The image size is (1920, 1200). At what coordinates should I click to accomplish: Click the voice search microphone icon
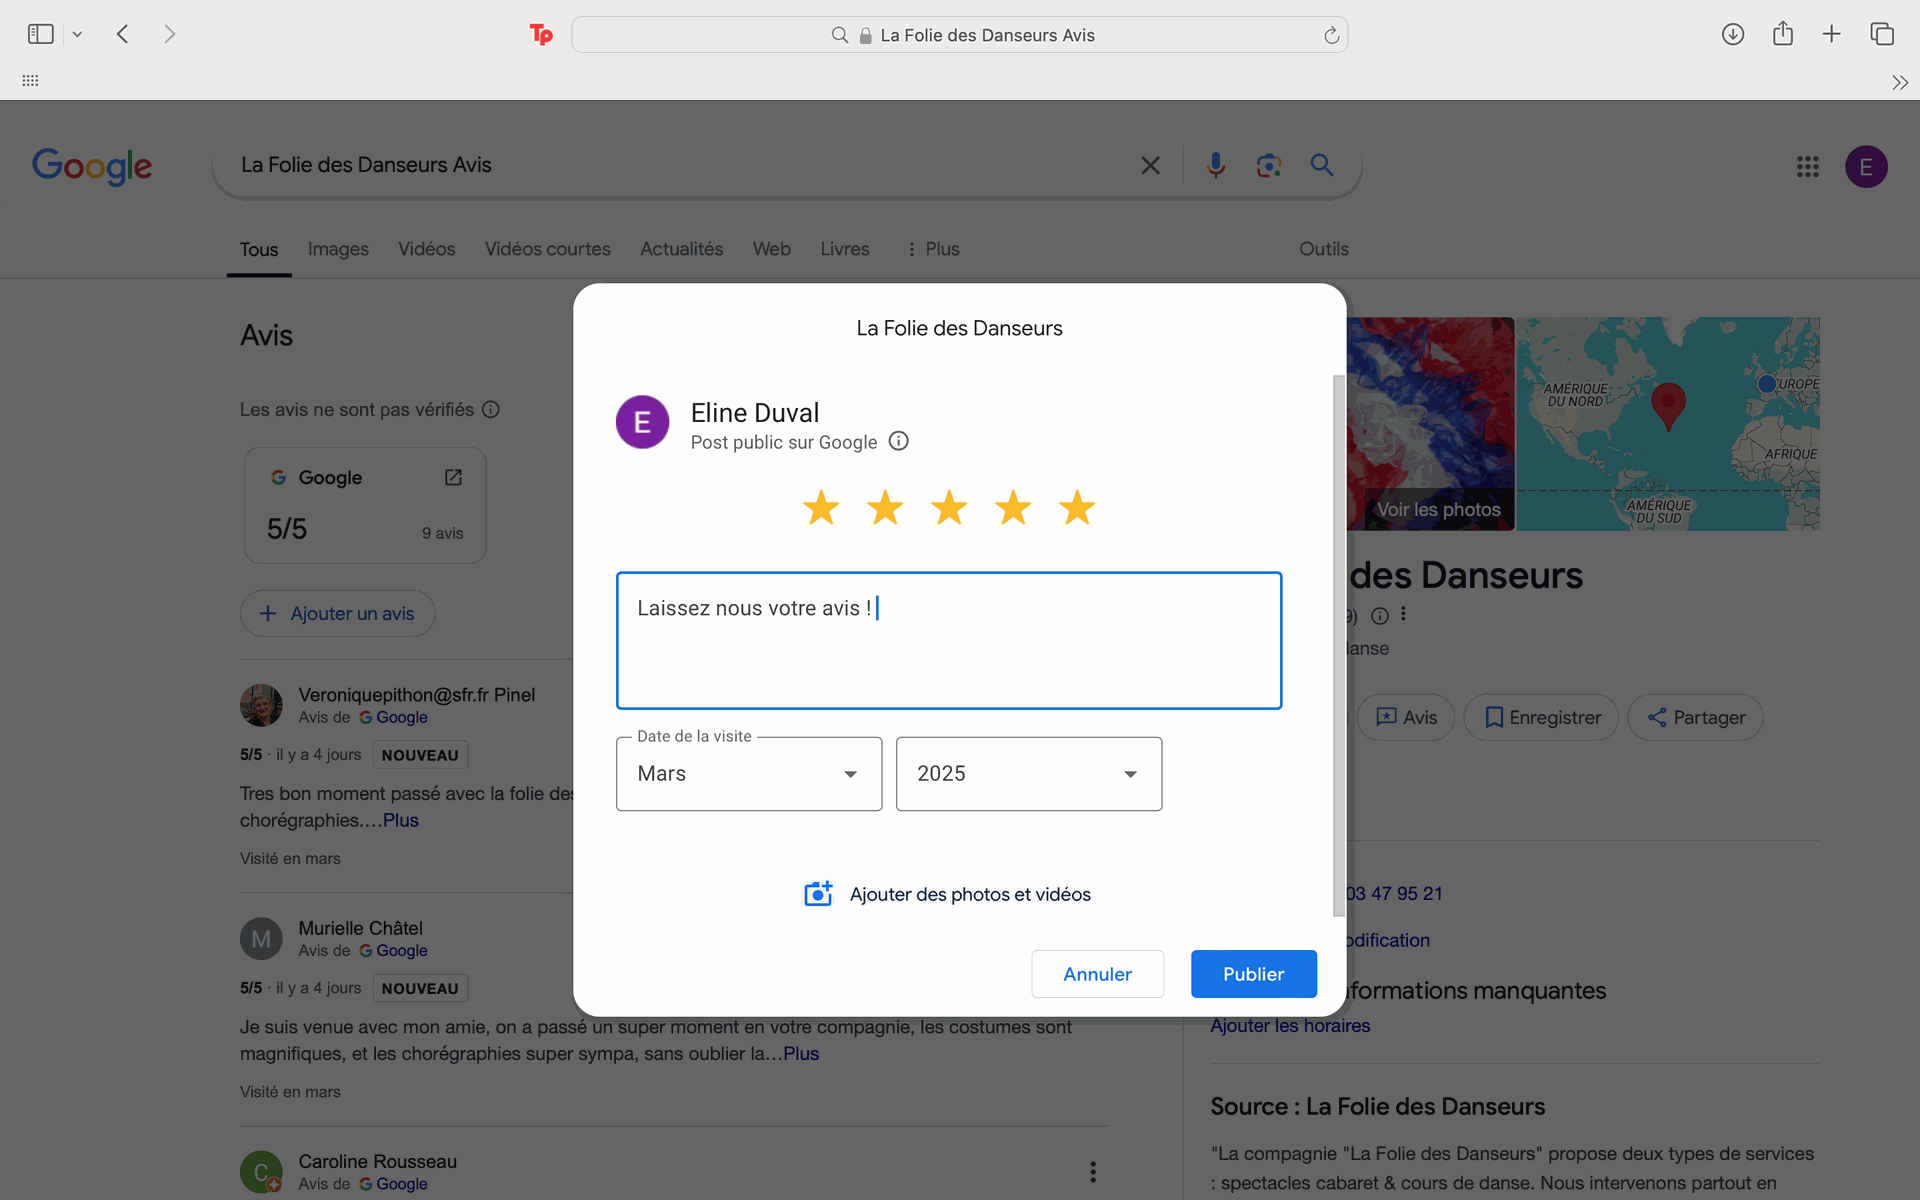coord(1215,165)
